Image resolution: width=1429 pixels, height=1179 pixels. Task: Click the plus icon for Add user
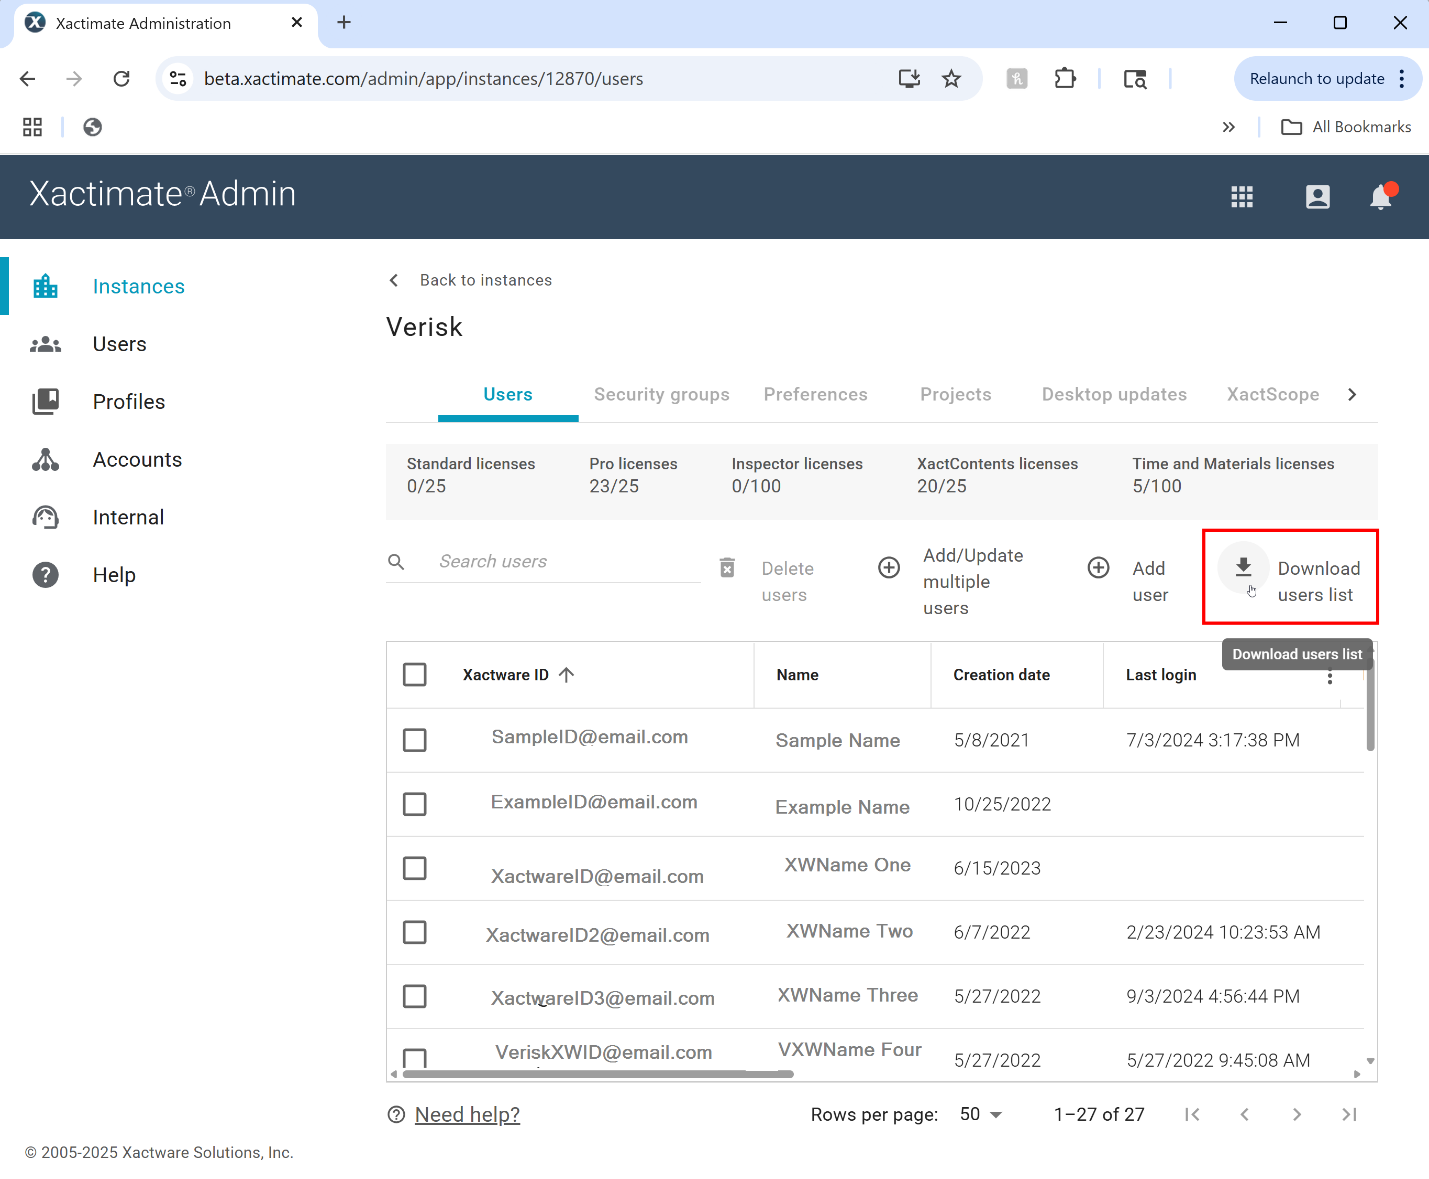pyautogui.click(x=1098, y=568)
